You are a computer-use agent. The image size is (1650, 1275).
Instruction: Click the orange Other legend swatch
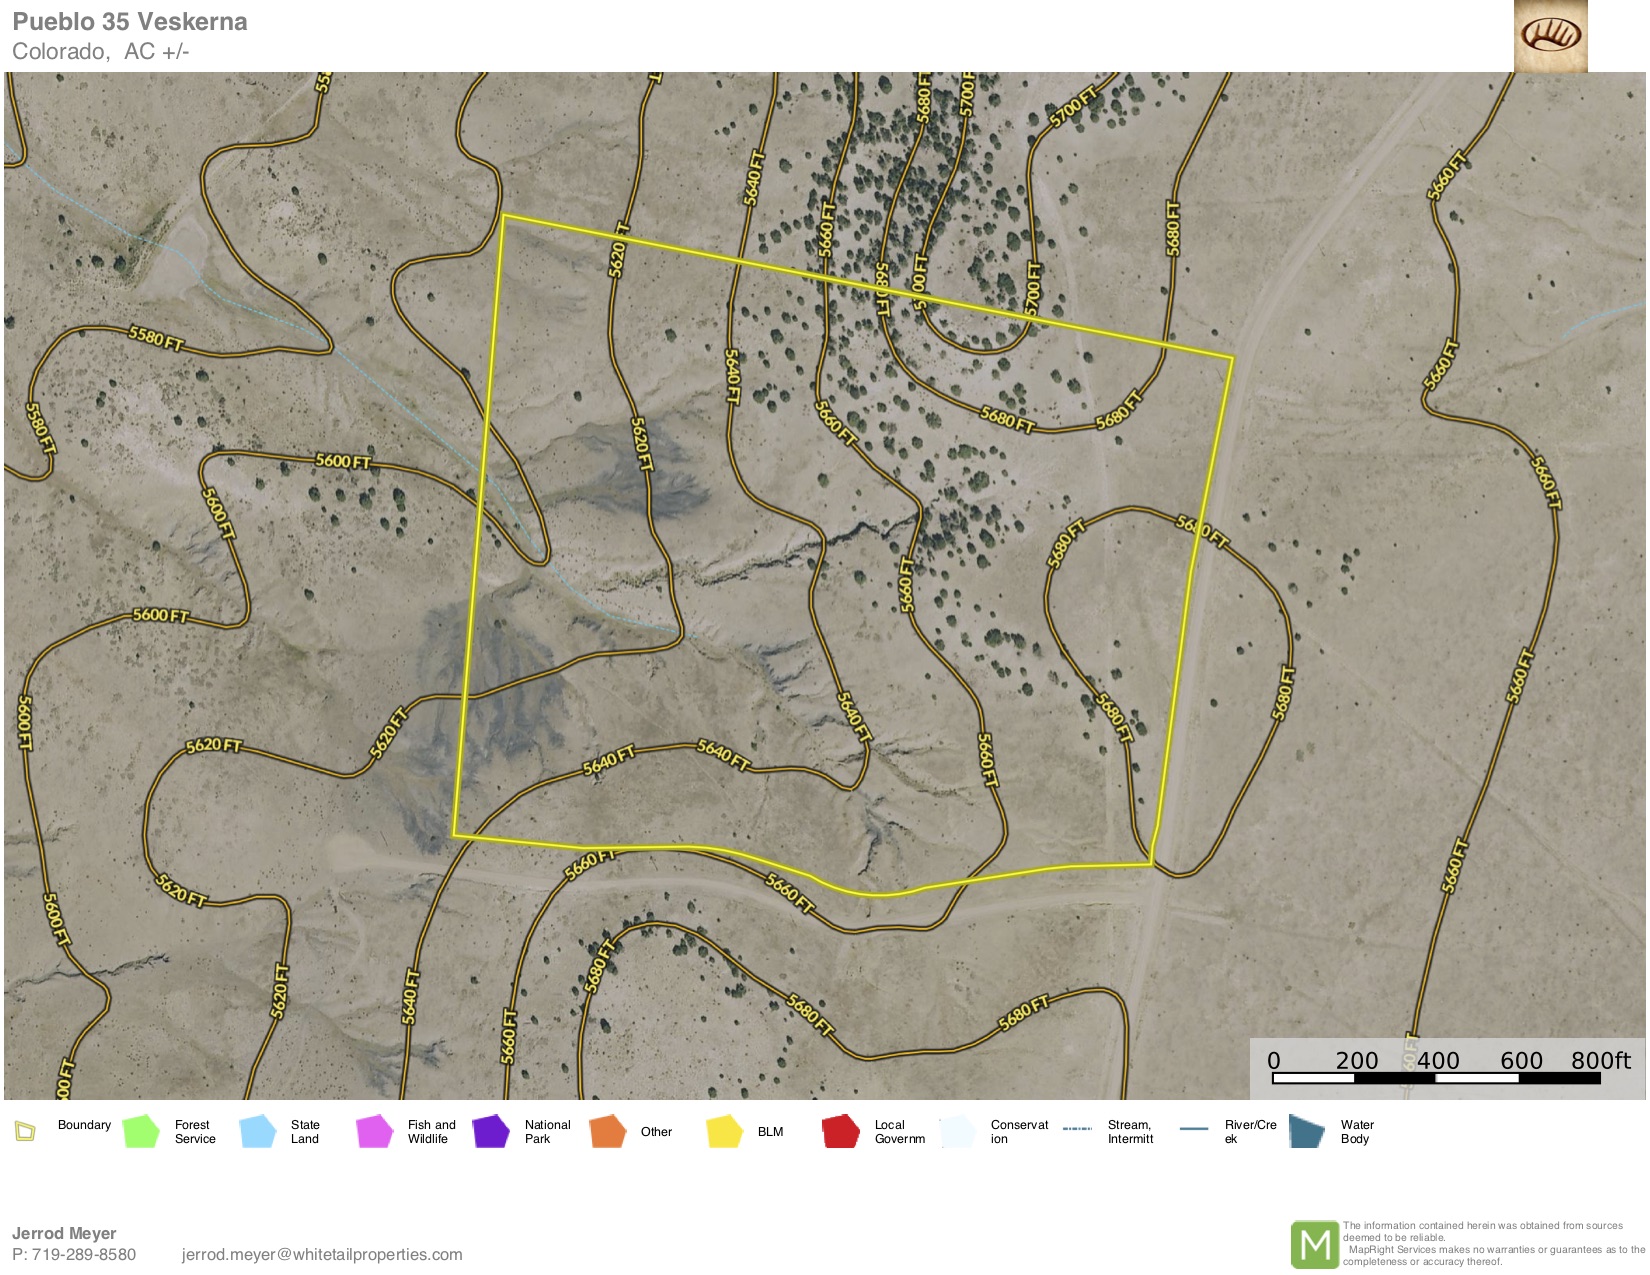point(607,1131)
